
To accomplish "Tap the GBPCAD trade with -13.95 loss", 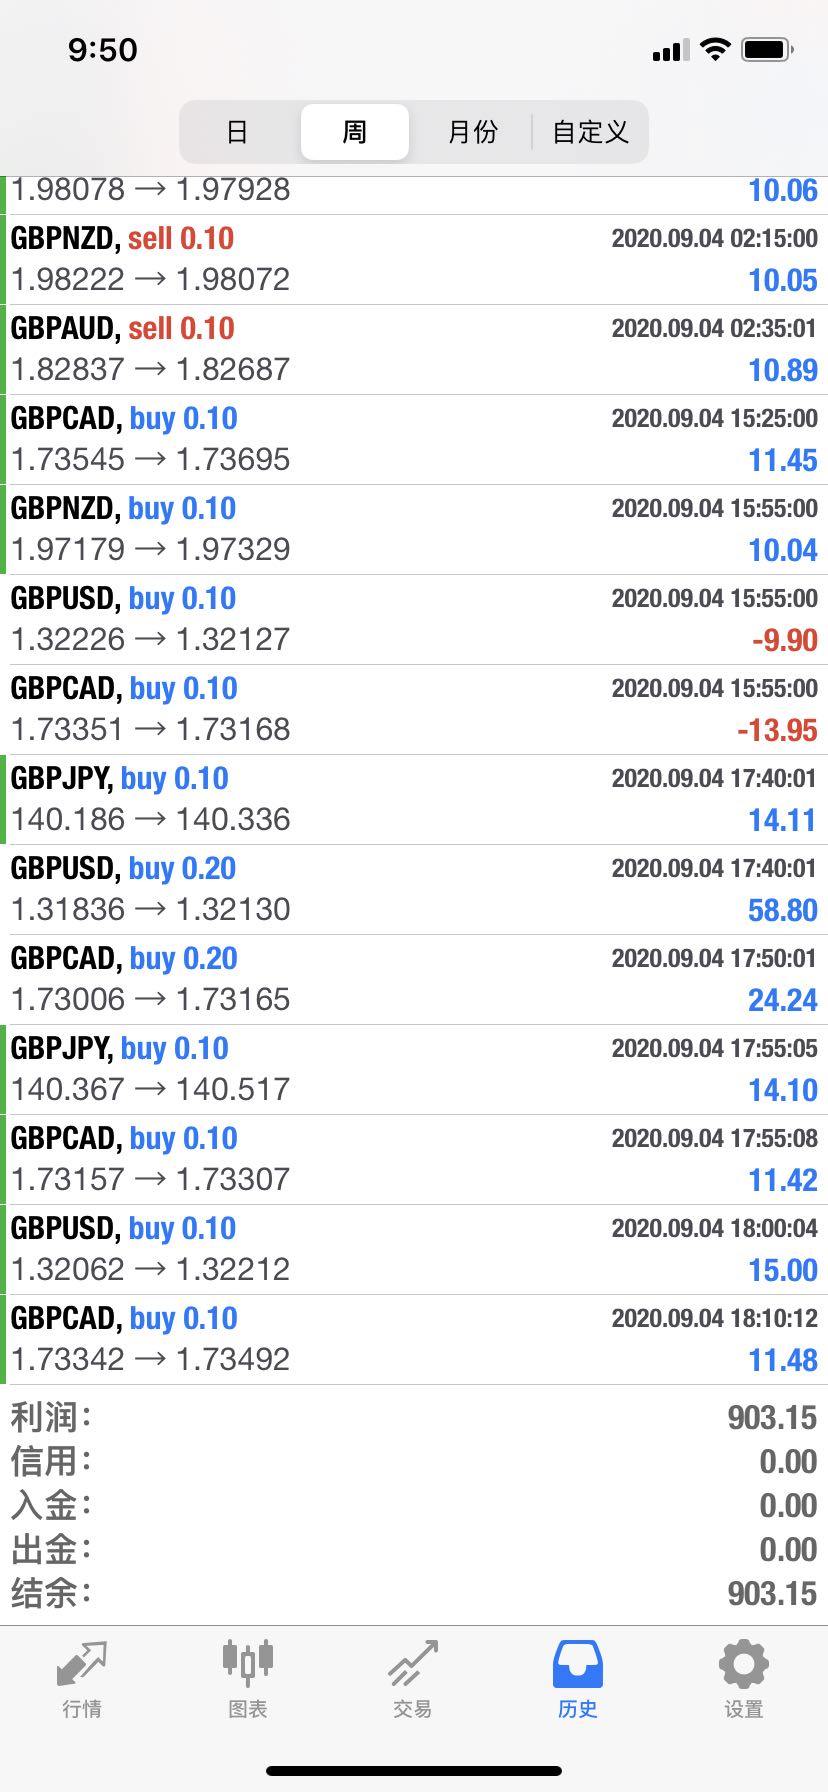I will point(414,710).
